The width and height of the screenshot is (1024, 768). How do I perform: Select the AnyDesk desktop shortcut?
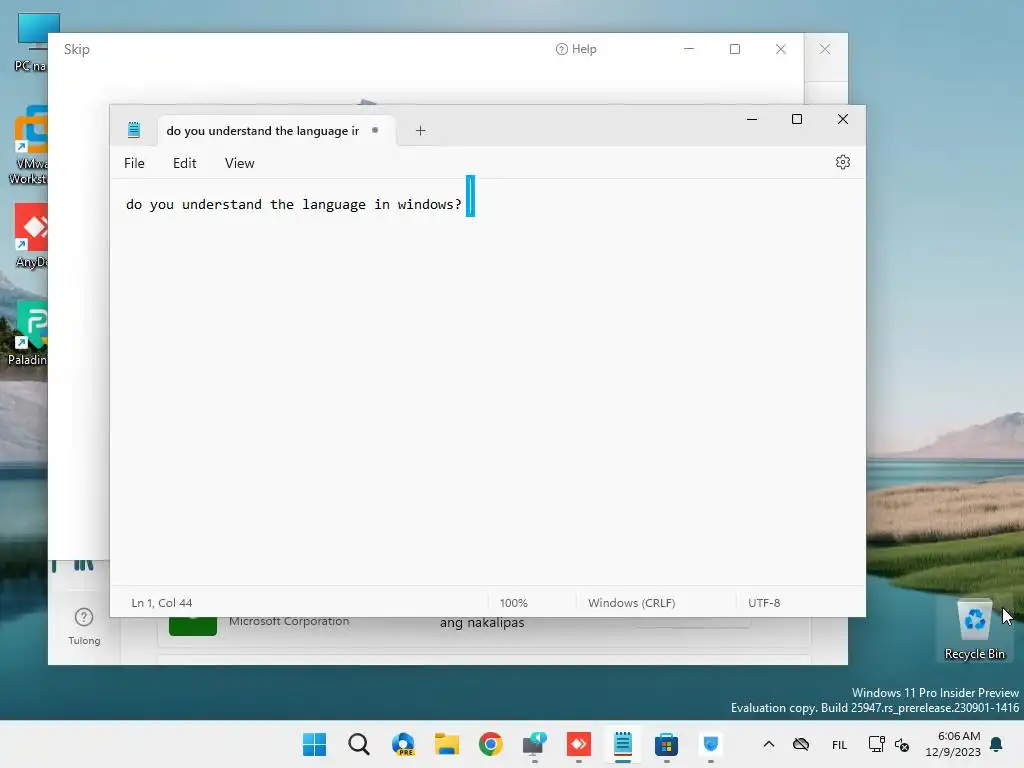[30, 235]
